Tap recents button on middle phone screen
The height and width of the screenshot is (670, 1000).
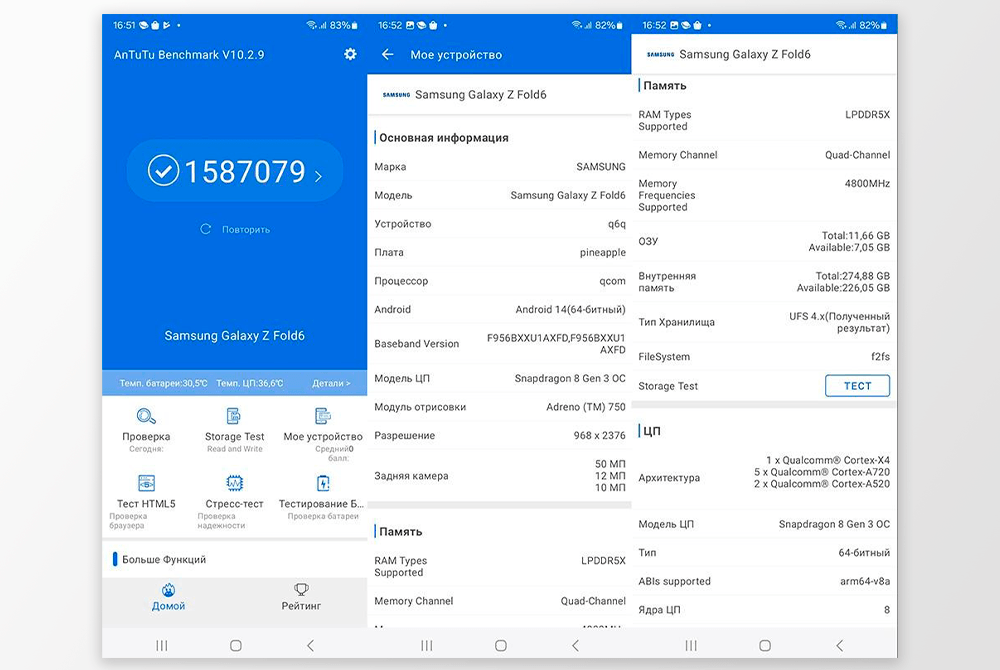pyautogui.click(x=427, y=646)
